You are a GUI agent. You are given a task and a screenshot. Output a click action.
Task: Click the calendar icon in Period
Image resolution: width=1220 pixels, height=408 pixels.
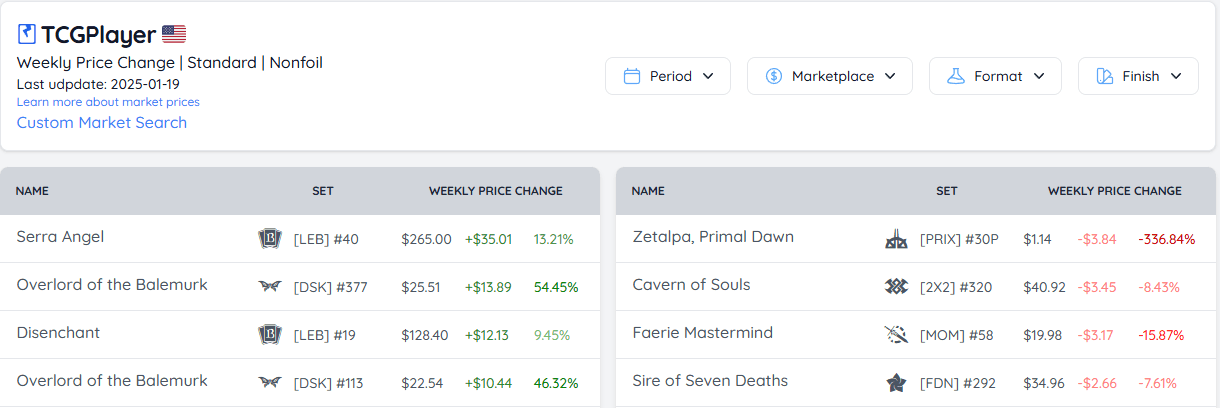(632, 76)
